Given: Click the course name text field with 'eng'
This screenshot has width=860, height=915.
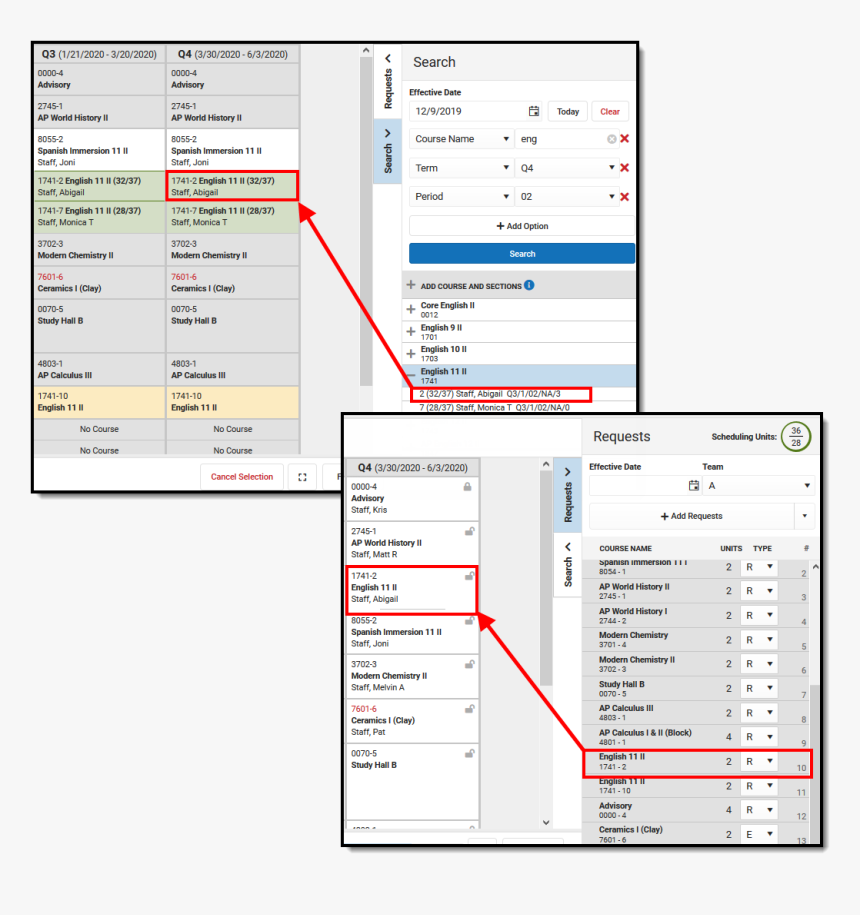Looking at the screenshot, I should click(562, 139).
